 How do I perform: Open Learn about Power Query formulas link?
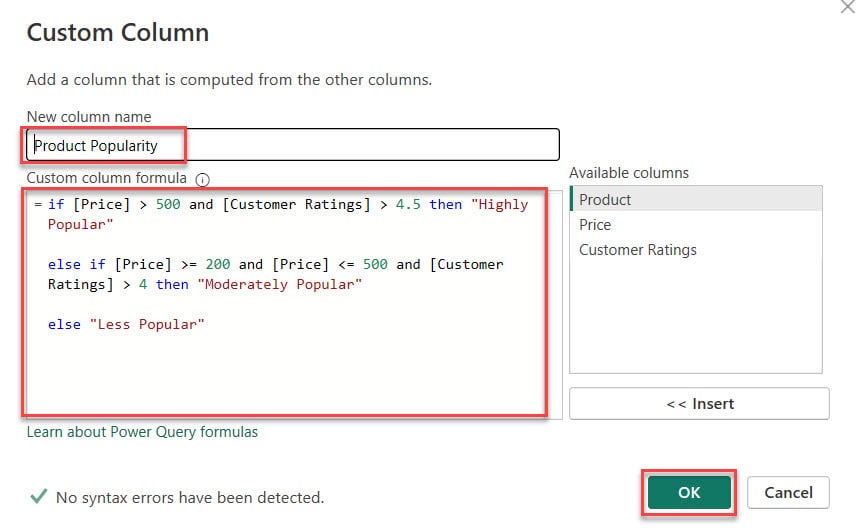point(142,432)
